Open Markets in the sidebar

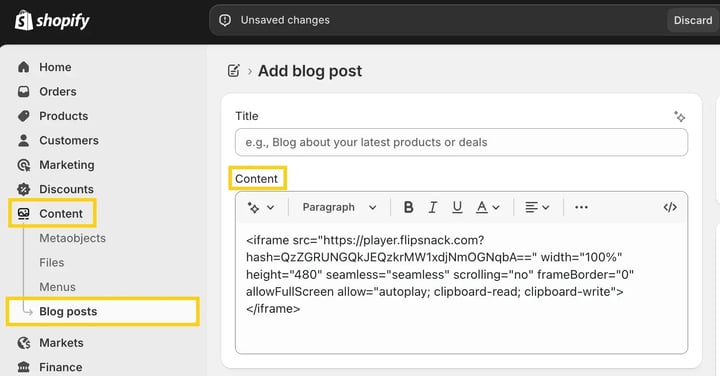tap(61, 343)
